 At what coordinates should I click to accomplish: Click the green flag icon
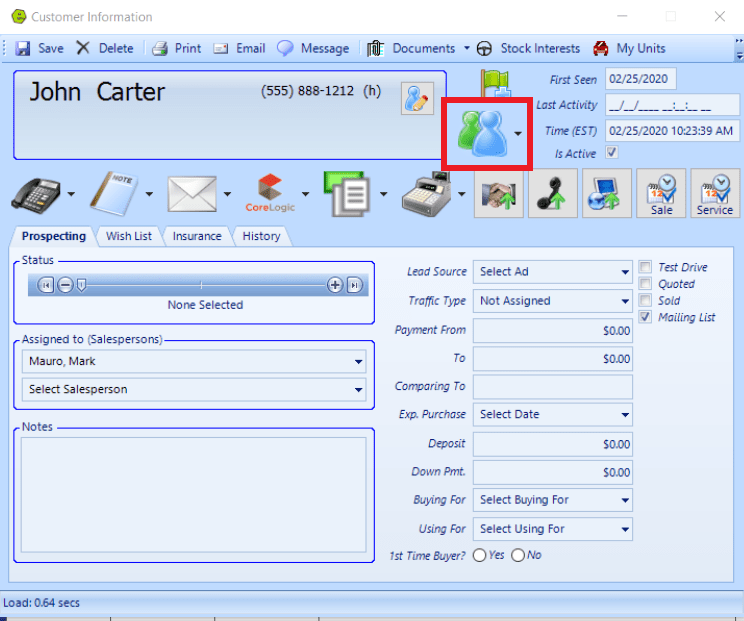495,83
